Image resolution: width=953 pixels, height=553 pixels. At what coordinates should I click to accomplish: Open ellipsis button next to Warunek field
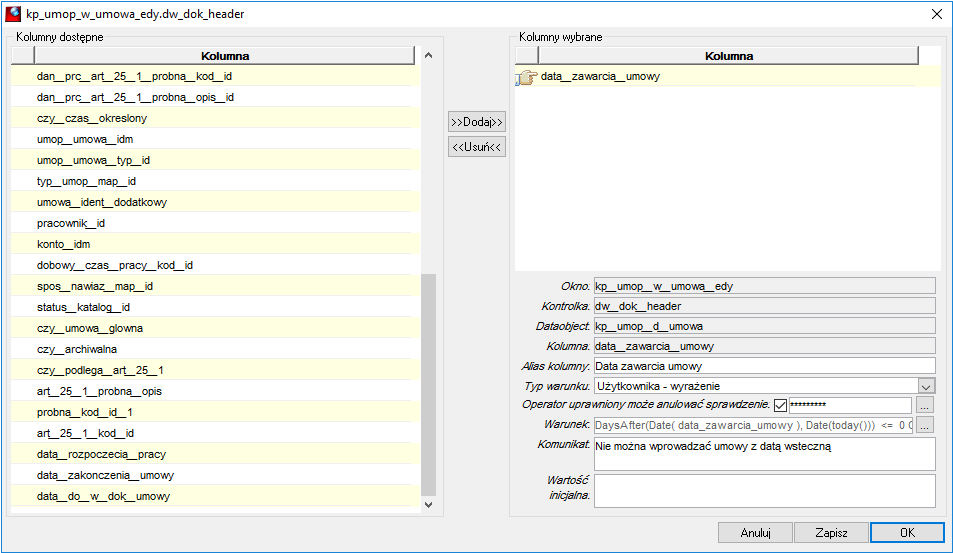(924, 425)
